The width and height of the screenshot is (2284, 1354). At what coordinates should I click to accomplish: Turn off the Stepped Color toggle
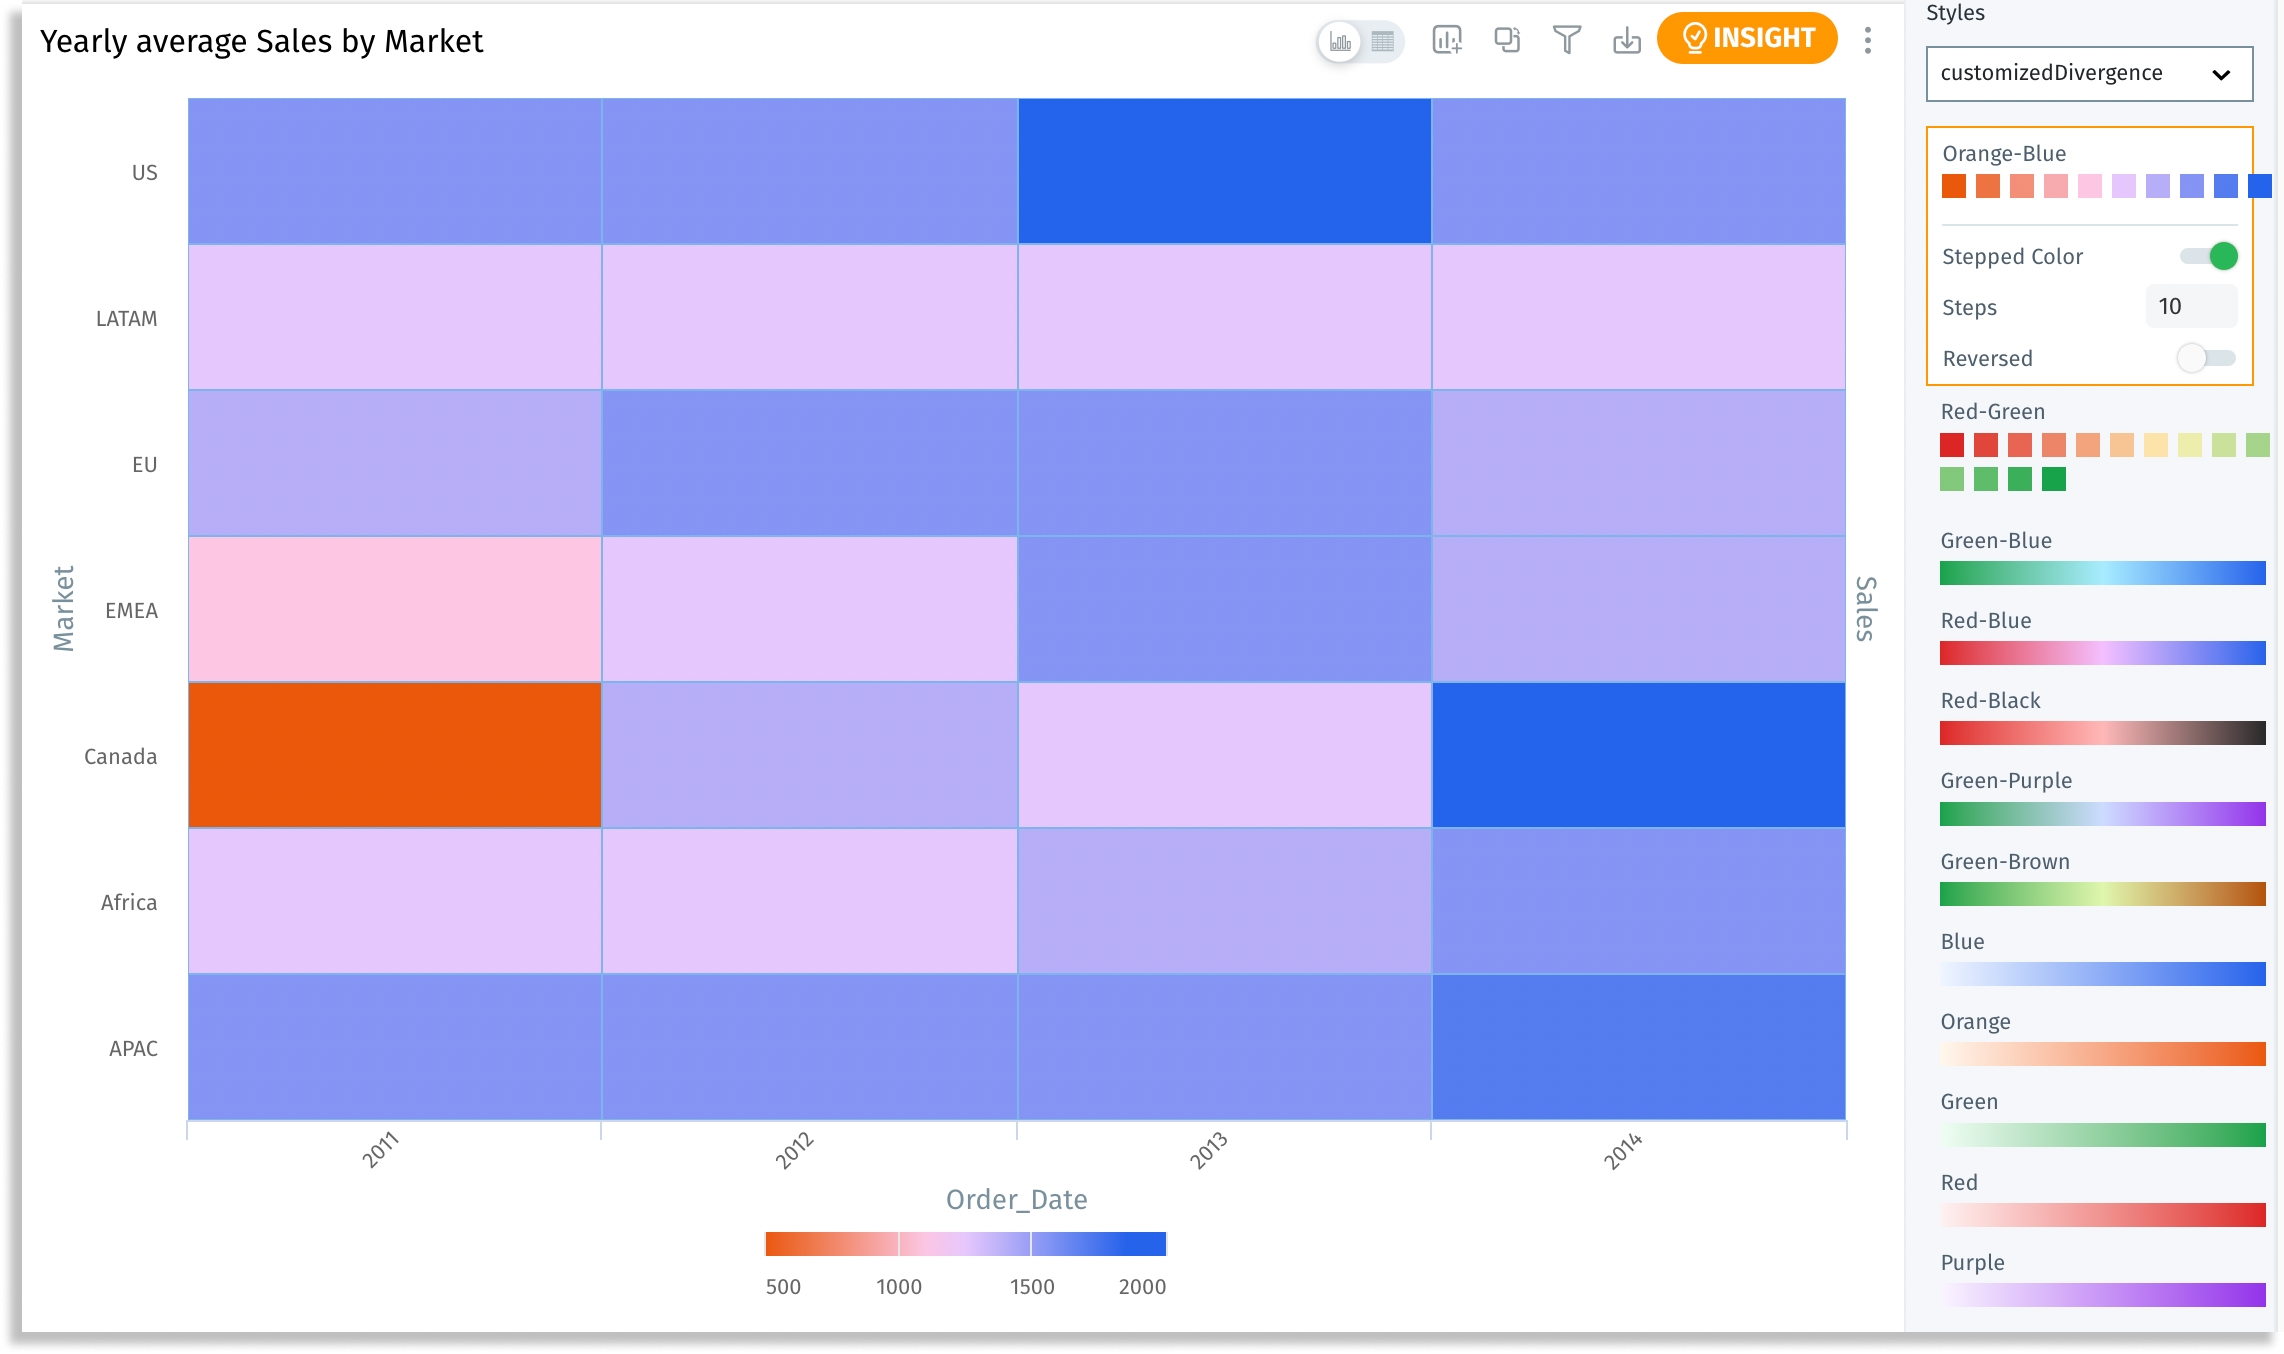2209,257
